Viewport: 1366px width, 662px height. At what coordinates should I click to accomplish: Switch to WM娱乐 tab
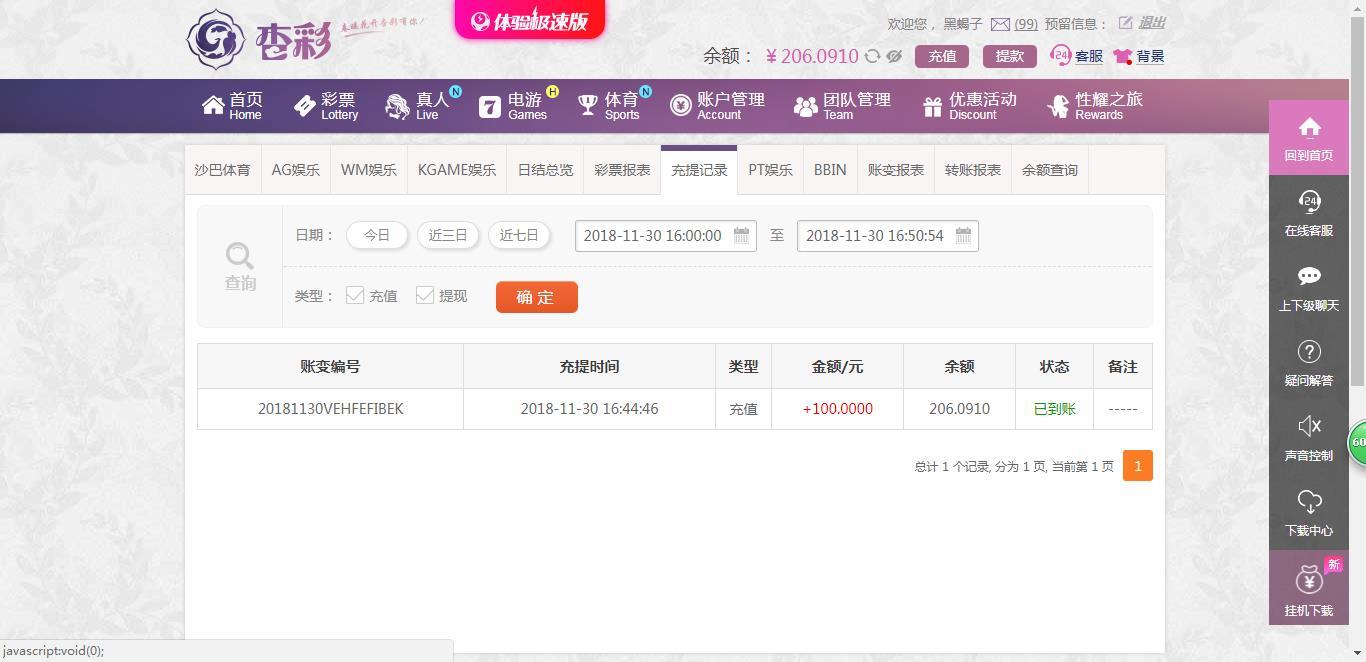[x=369, y=170]
